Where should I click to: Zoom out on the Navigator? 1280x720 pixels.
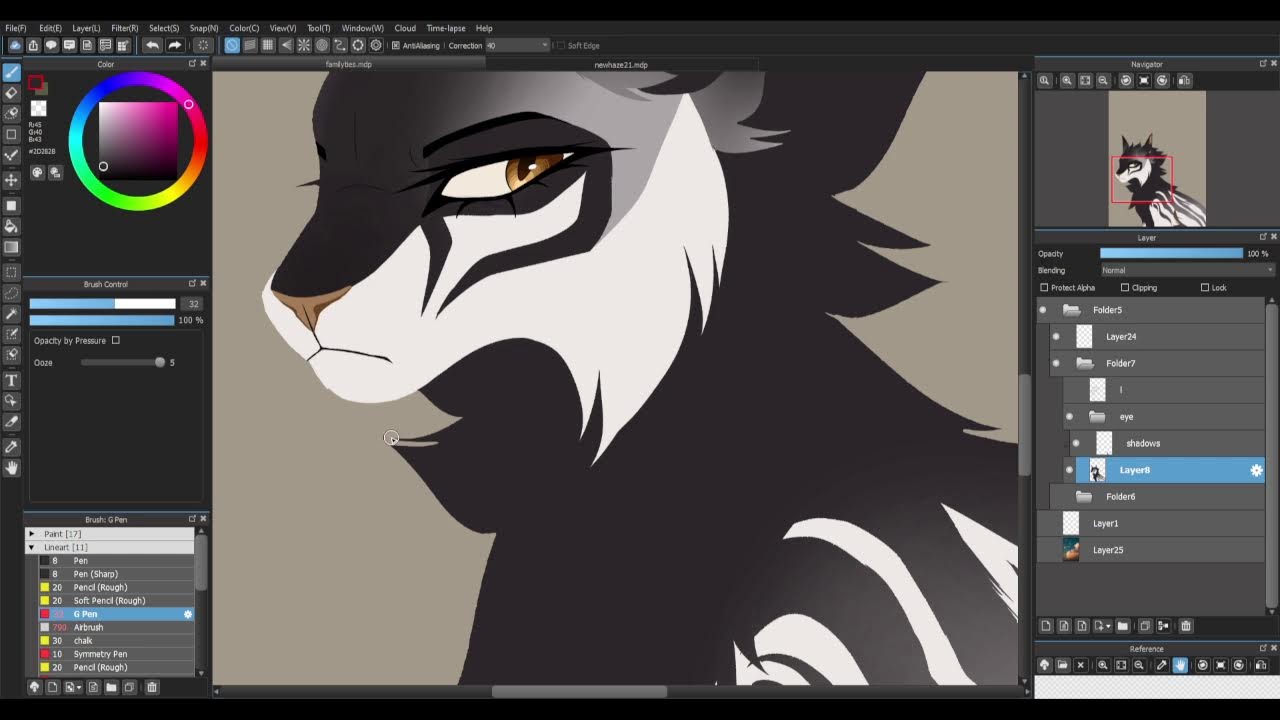pos(1103,80)
